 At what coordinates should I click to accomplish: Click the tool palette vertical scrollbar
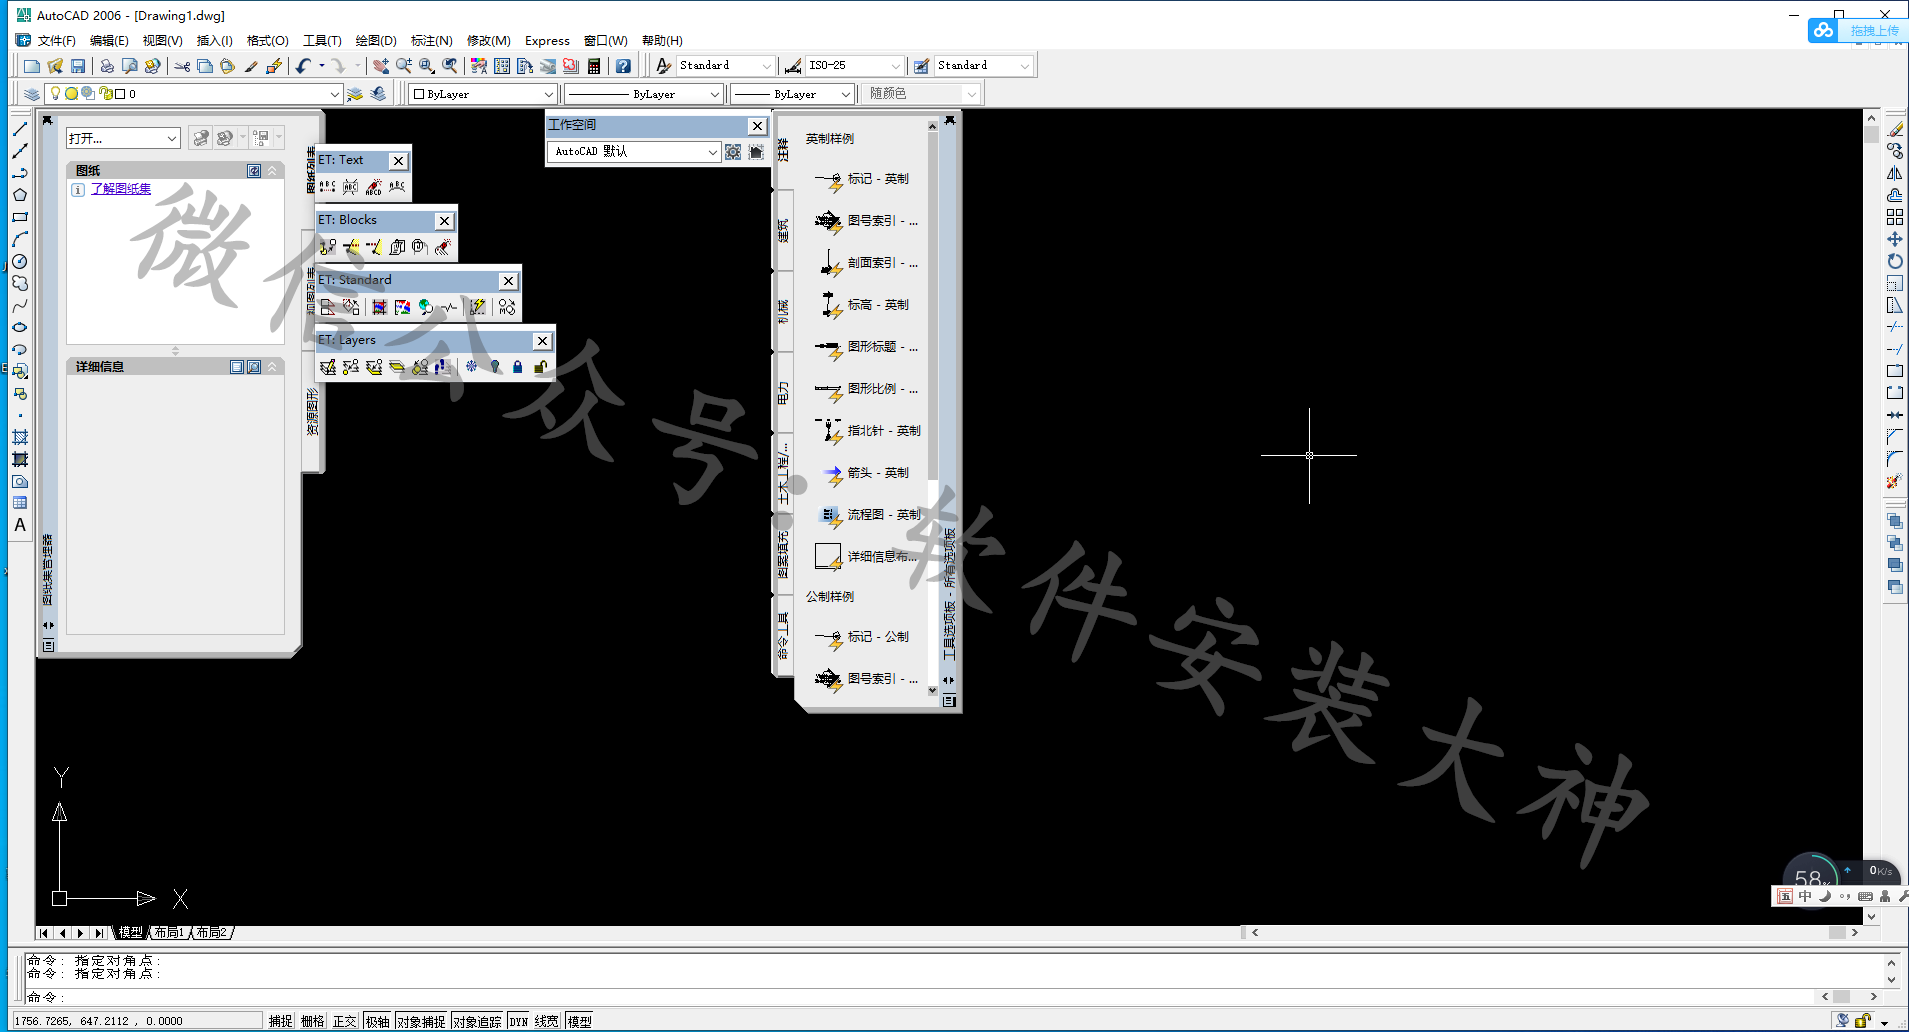932,409
